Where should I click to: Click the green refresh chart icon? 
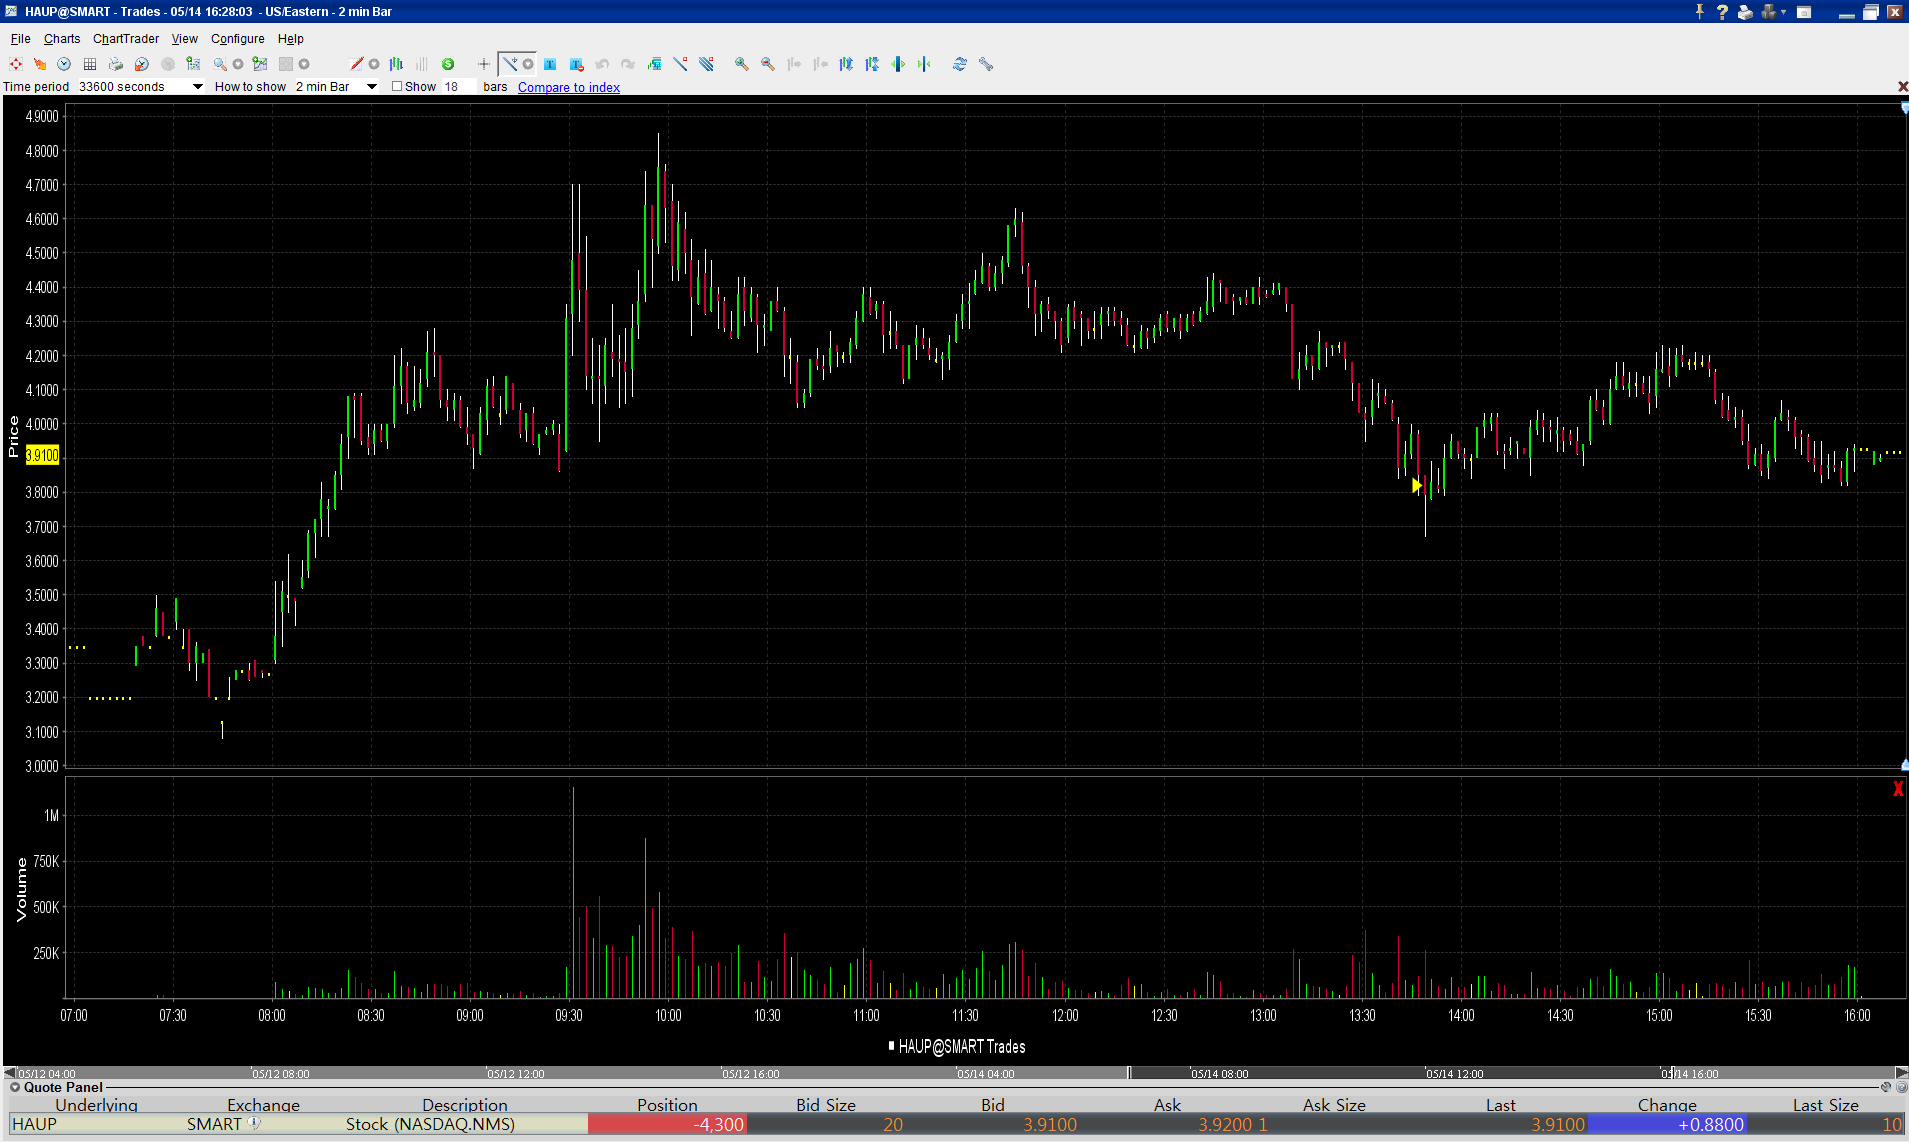(448, 64)
